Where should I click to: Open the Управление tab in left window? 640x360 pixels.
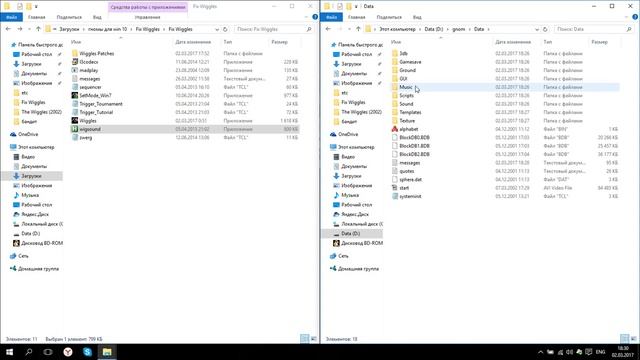[147, 17]
